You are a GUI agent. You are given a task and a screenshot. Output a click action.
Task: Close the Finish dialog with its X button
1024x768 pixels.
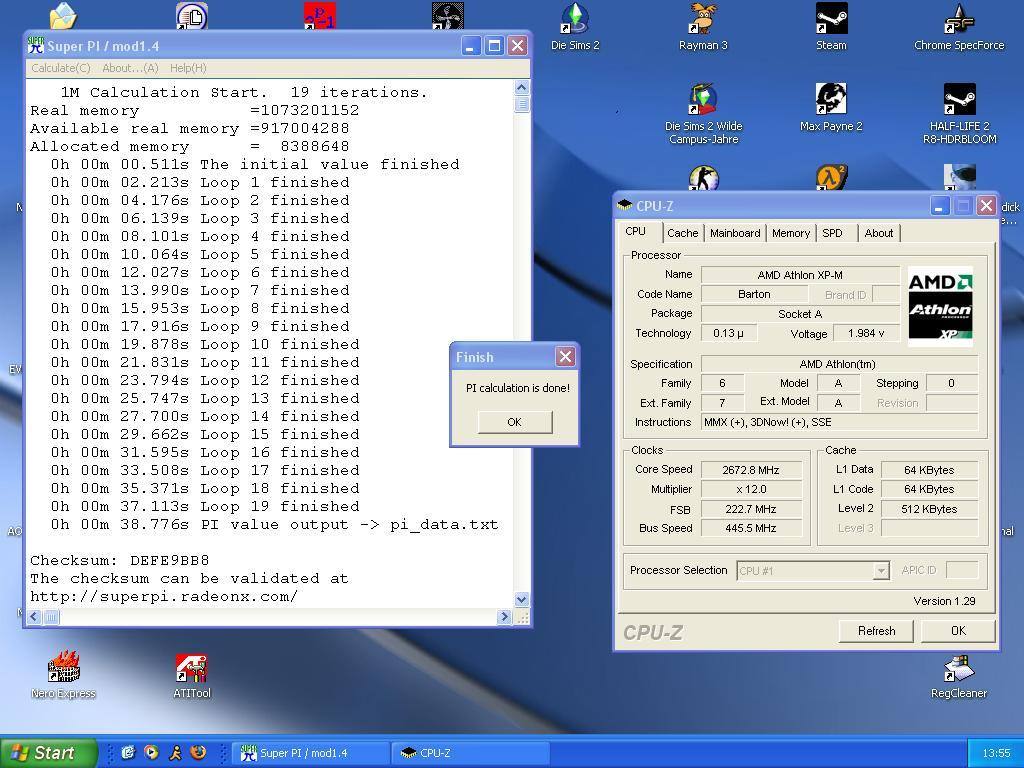point(565,357)
